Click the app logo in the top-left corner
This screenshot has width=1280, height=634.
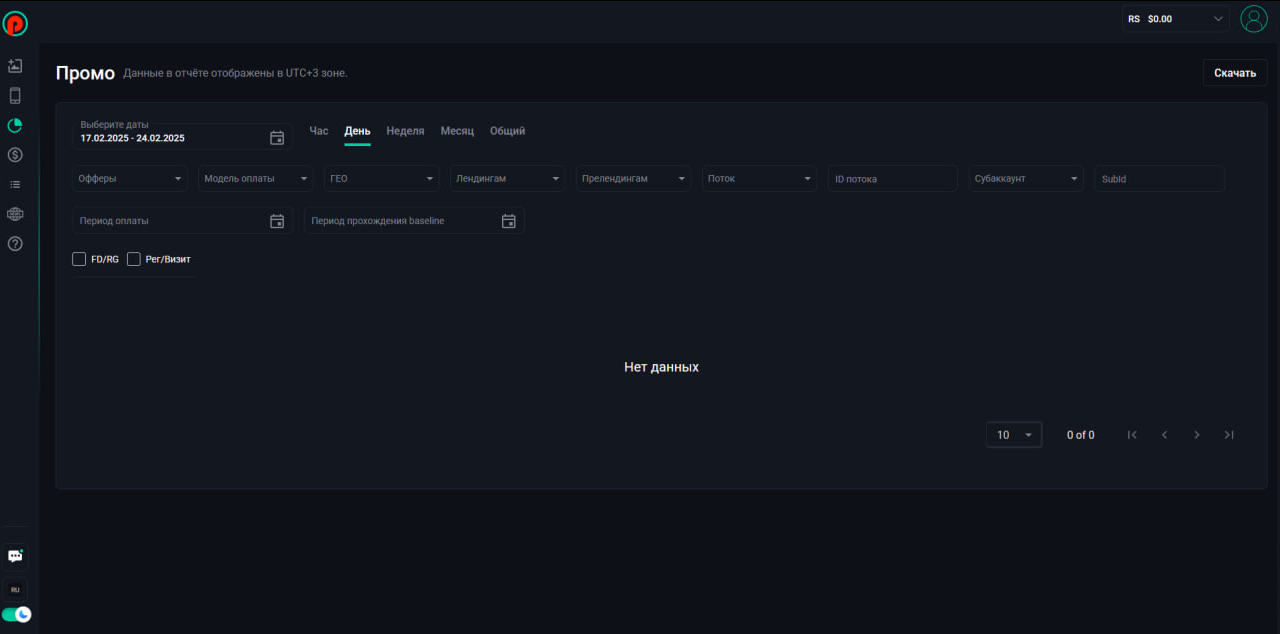point(15,23)
